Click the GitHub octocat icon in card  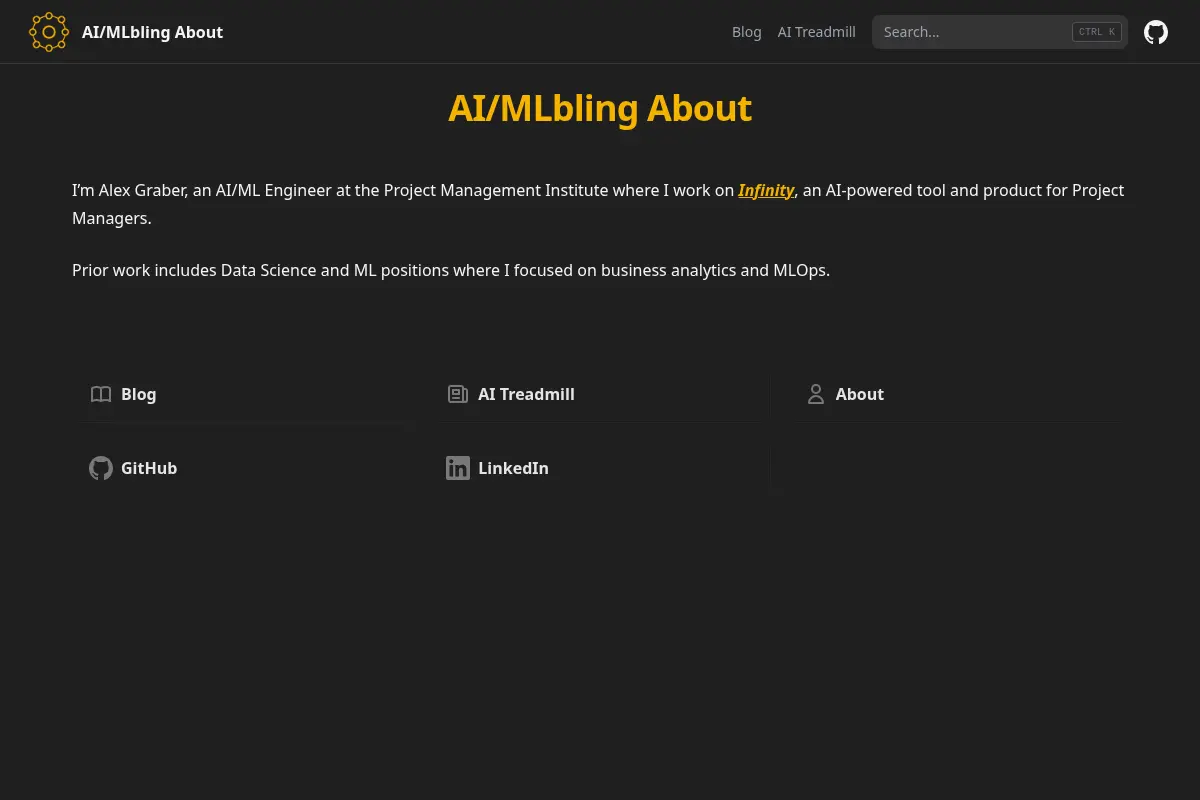101,468
